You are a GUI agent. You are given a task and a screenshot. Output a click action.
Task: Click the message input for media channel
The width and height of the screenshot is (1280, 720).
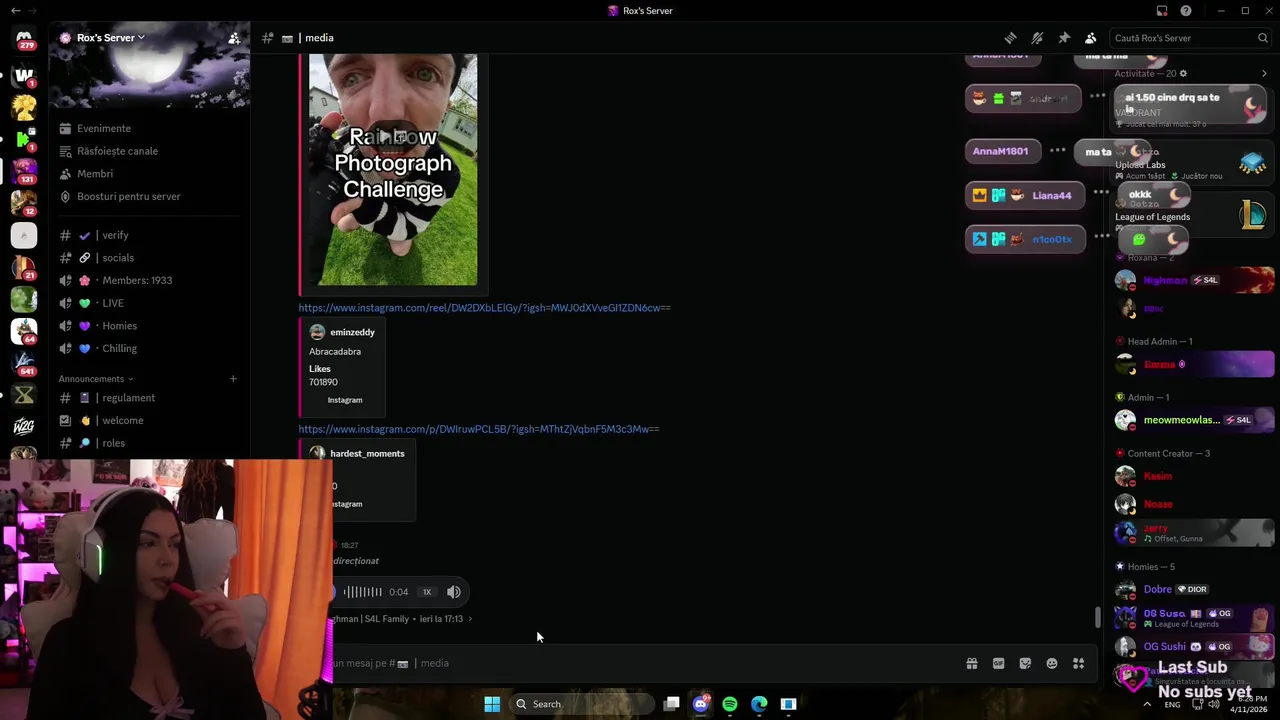640,663
